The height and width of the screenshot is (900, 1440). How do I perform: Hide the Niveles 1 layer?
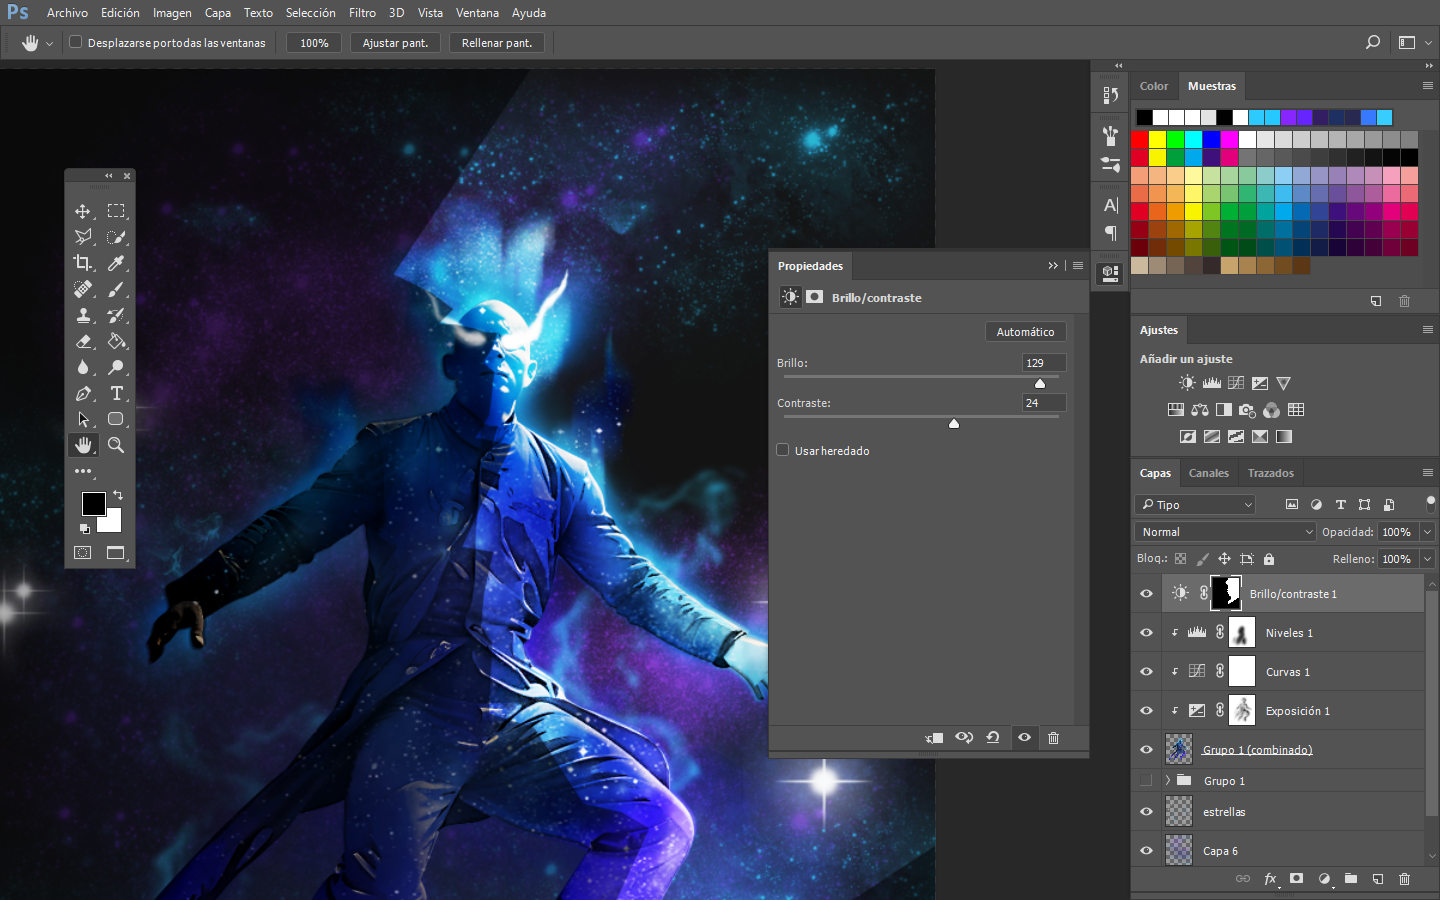click(x=1146, y=632)
